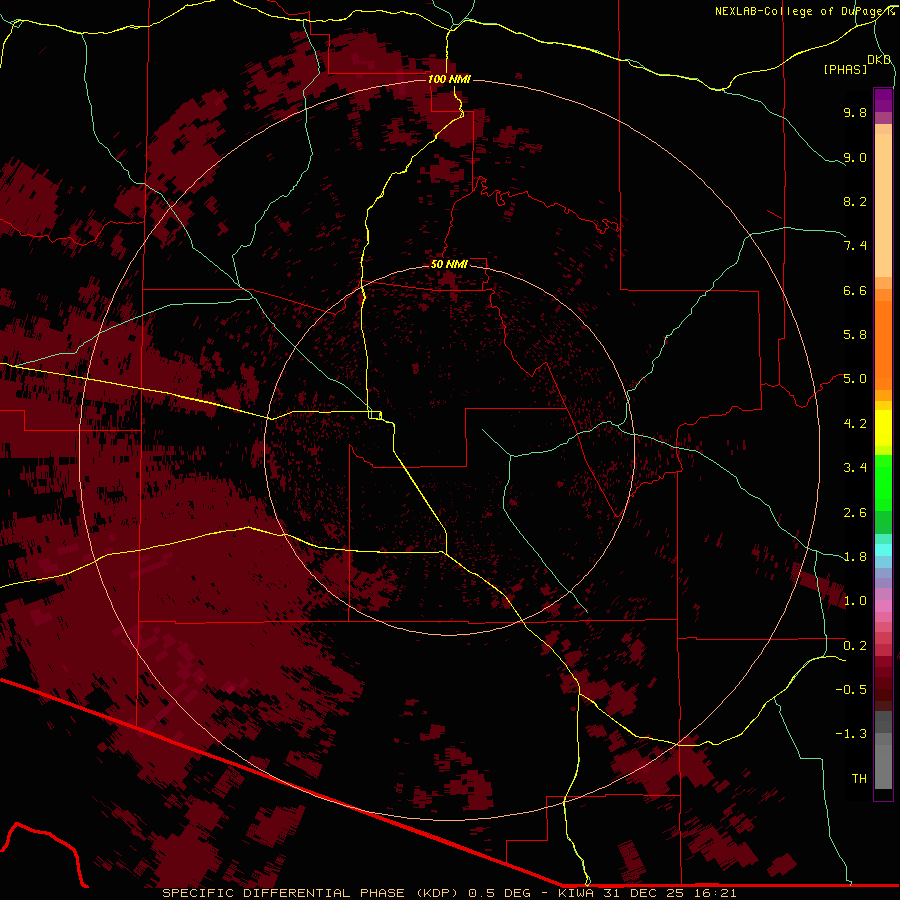The image size is (900, 900).
Task: Pick the cyan colorbar segment
Action: (883, 550)
